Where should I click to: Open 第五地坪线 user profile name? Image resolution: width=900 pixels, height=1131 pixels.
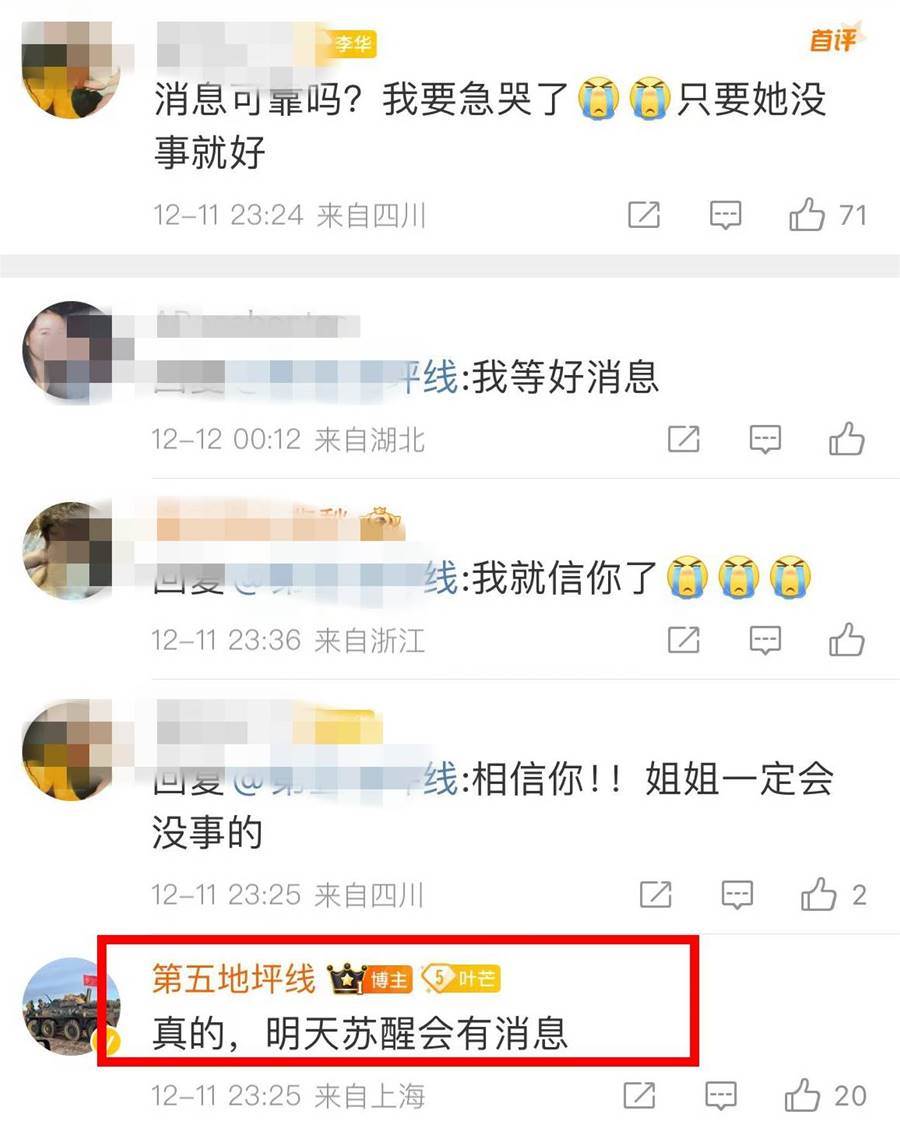(x=234, y=979)
